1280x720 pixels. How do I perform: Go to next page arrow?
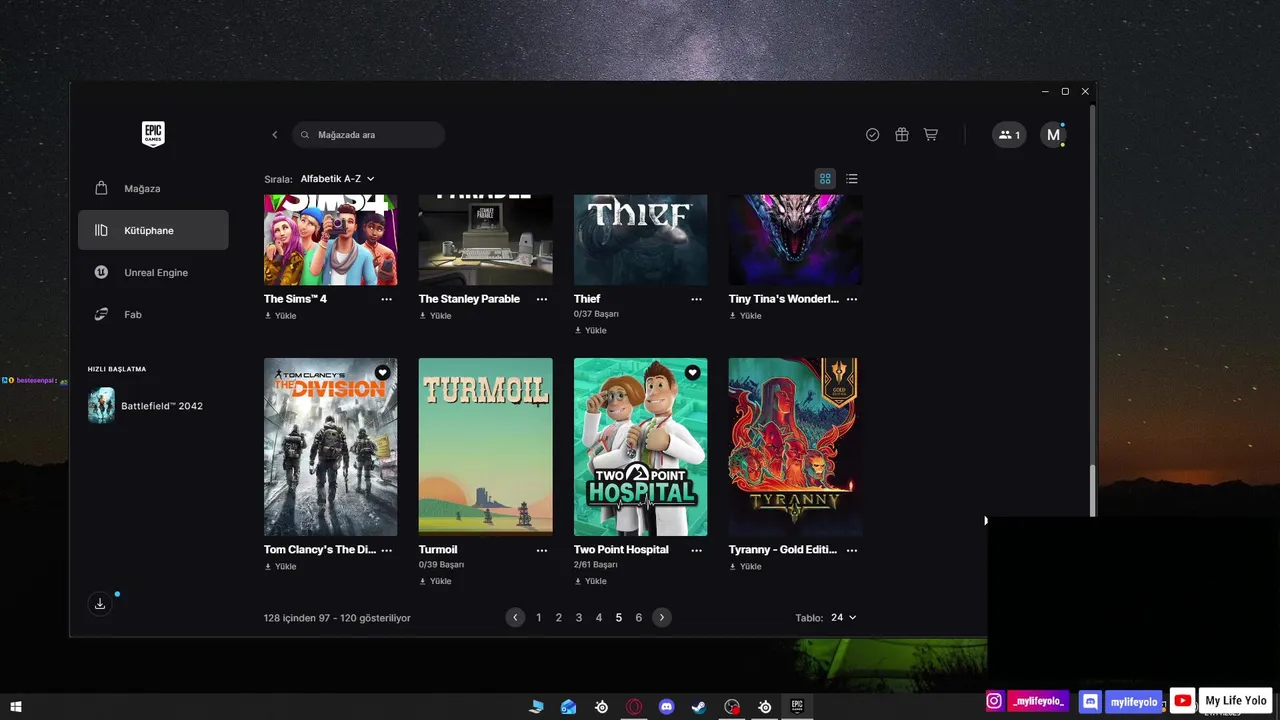662,618
